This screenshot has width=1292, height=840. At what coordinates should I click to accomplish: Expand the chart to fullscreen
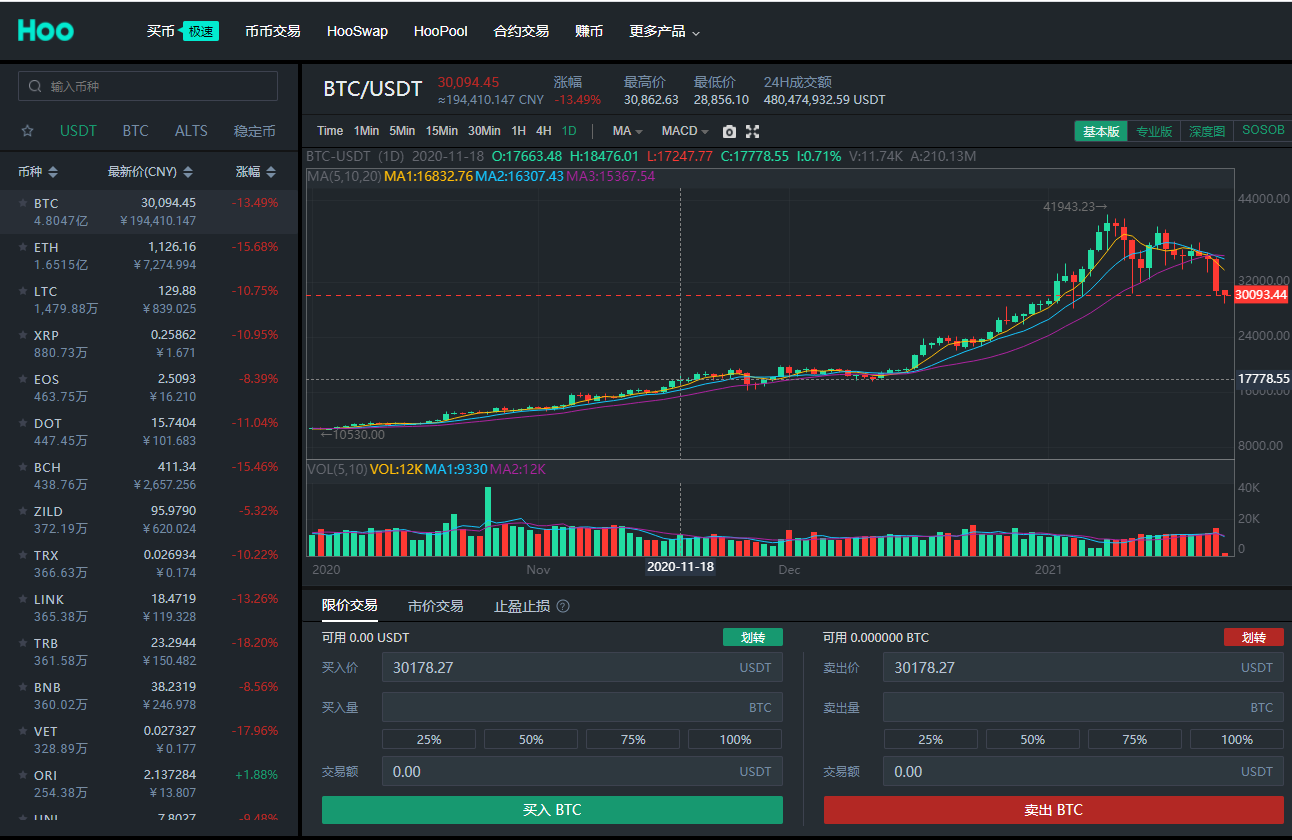(753, 132)
